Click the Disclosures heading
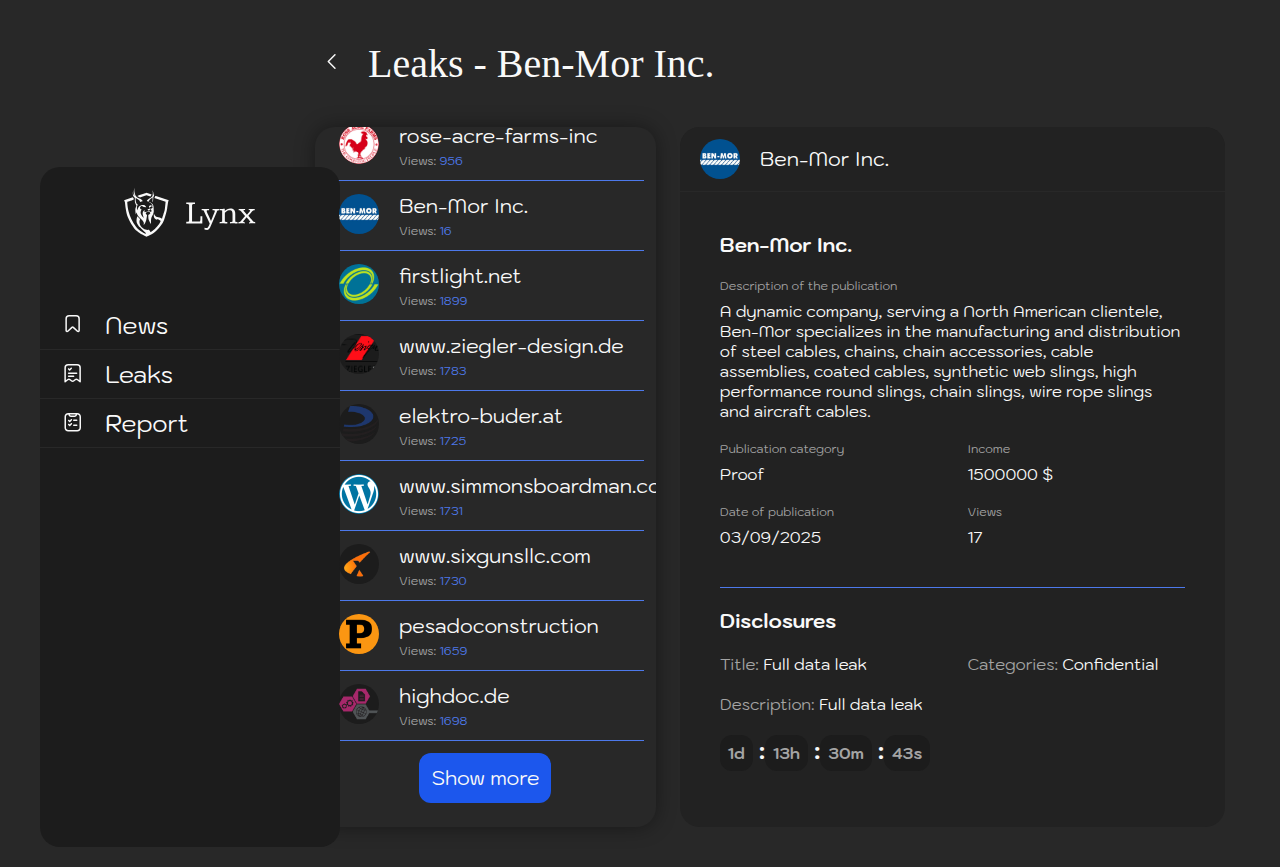 pyautogui.click(x=778, y=621)
